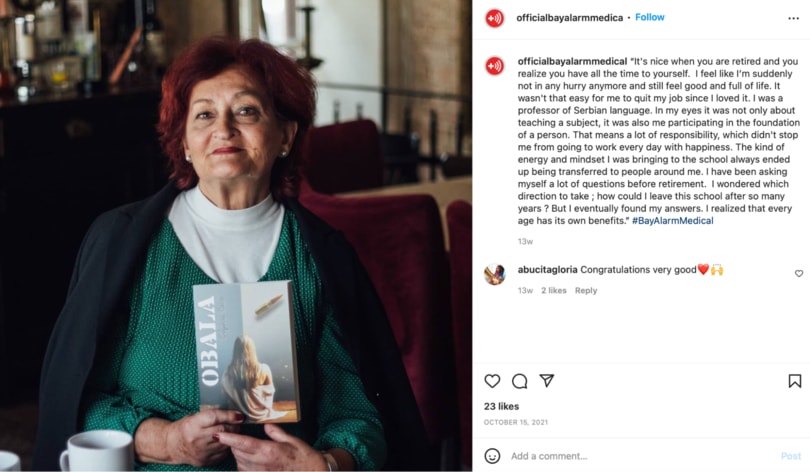
Task: Click the photo of woman holding book
Action: pos(236,235)
